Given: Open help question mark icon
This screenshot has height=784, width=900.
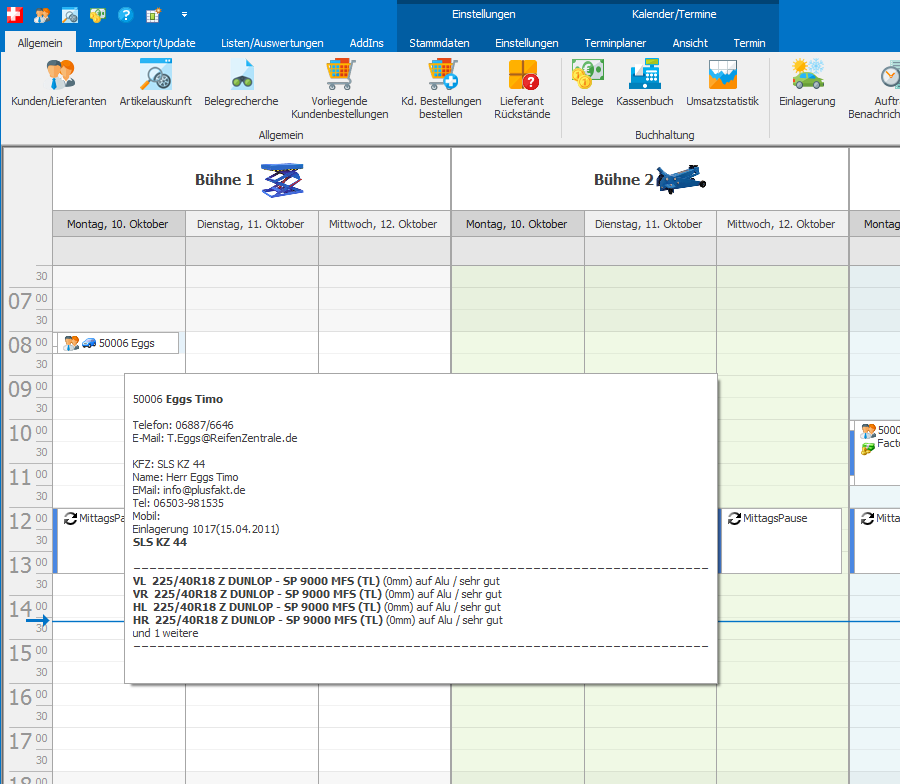Looking at the screenshot, I should pyautogui.click(x=125, y=15).
